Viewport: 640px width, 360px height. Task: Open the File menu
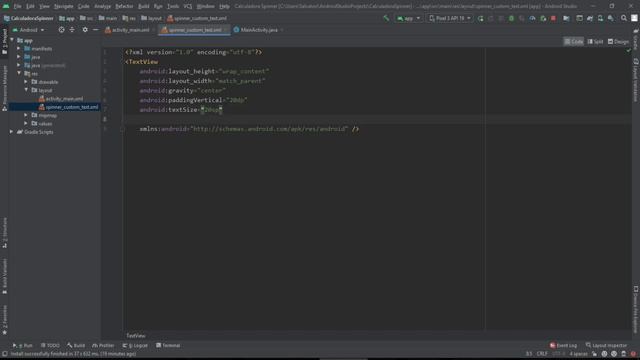tap(18, 6)
